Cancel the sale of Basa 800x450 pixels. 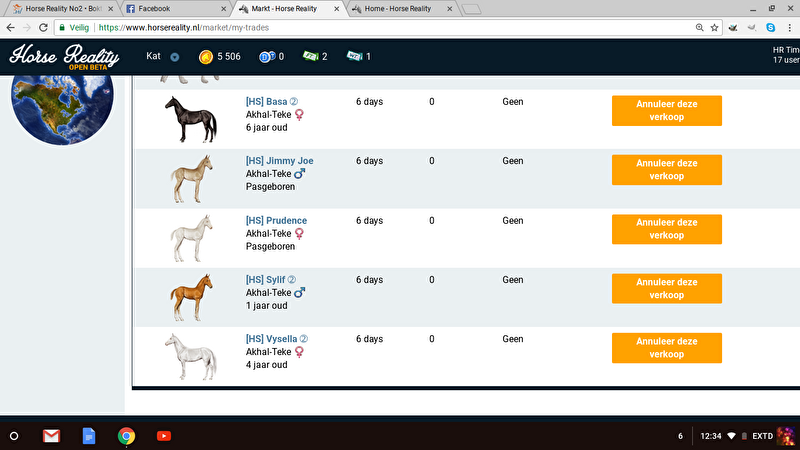666,110
